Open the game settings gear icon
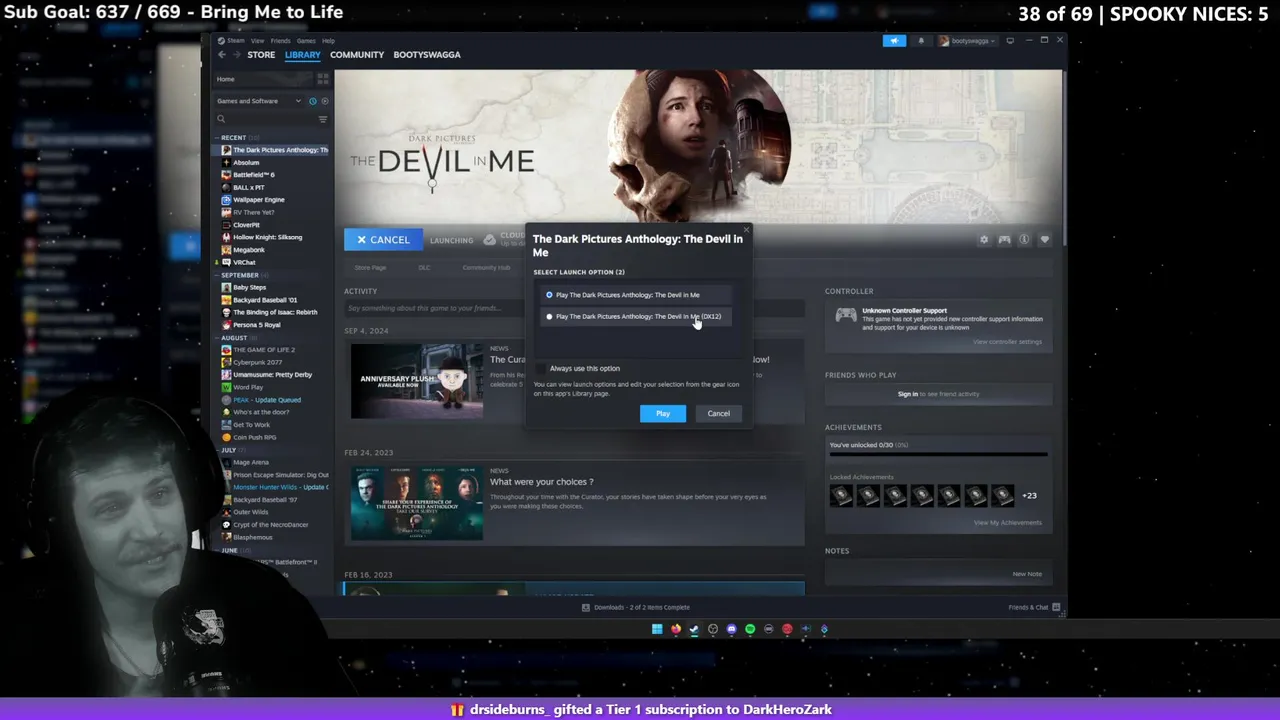 [984, 240]
